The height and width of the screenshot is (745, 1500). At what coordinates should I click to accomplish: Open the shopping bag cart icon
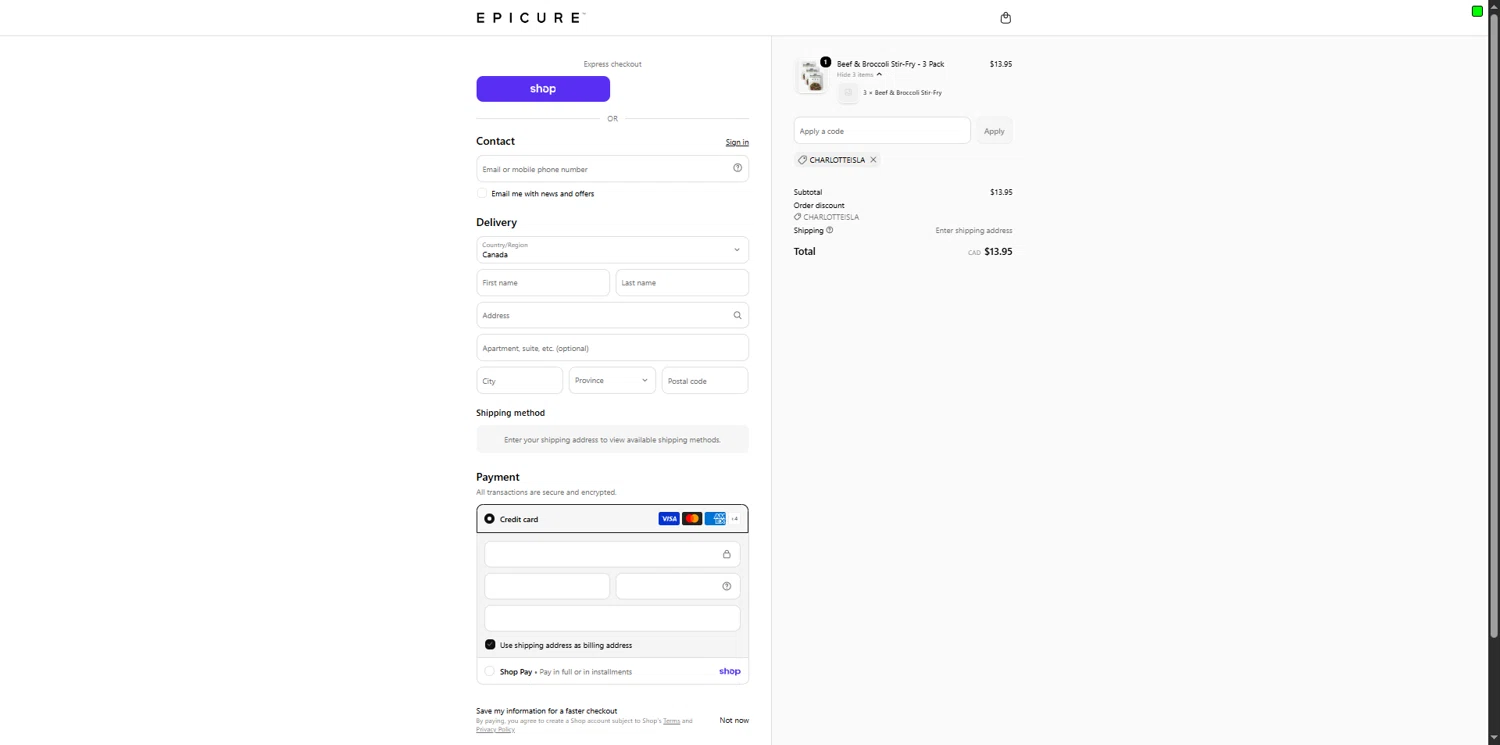point(1006,18)
